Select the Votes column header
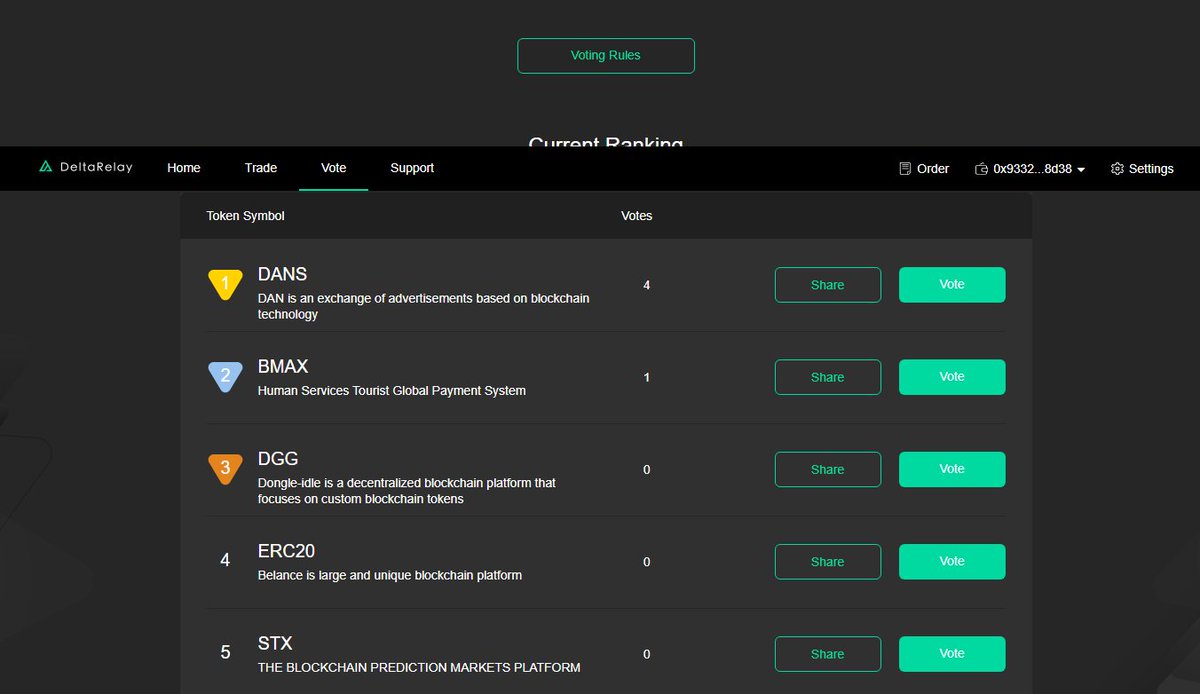Image resolution: width=1200 pixels, height=694 pixels. [x=636, y=215]
